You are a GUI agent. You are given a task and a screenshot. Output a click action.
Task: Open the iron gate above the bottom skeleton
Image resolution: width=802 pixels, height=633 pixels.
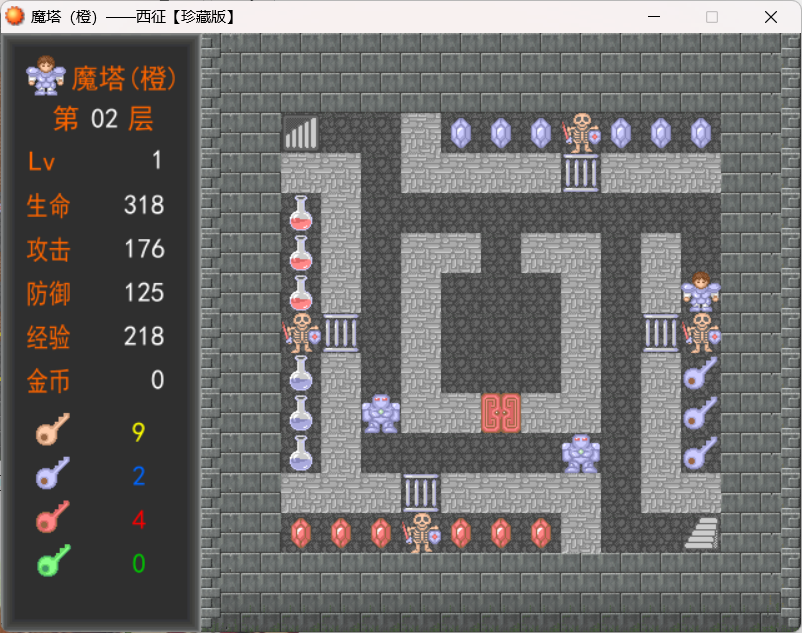coord(421,493)
